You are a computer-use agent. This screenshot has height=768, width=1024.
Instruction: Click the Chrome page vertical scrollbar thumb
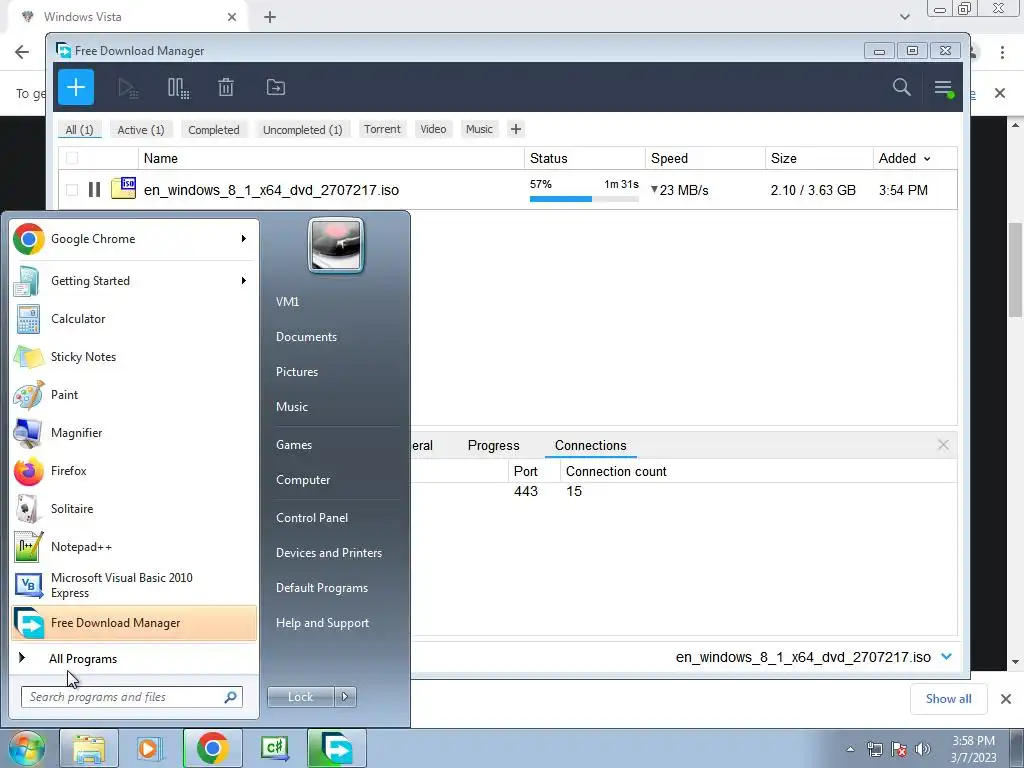coord(1016,268)
